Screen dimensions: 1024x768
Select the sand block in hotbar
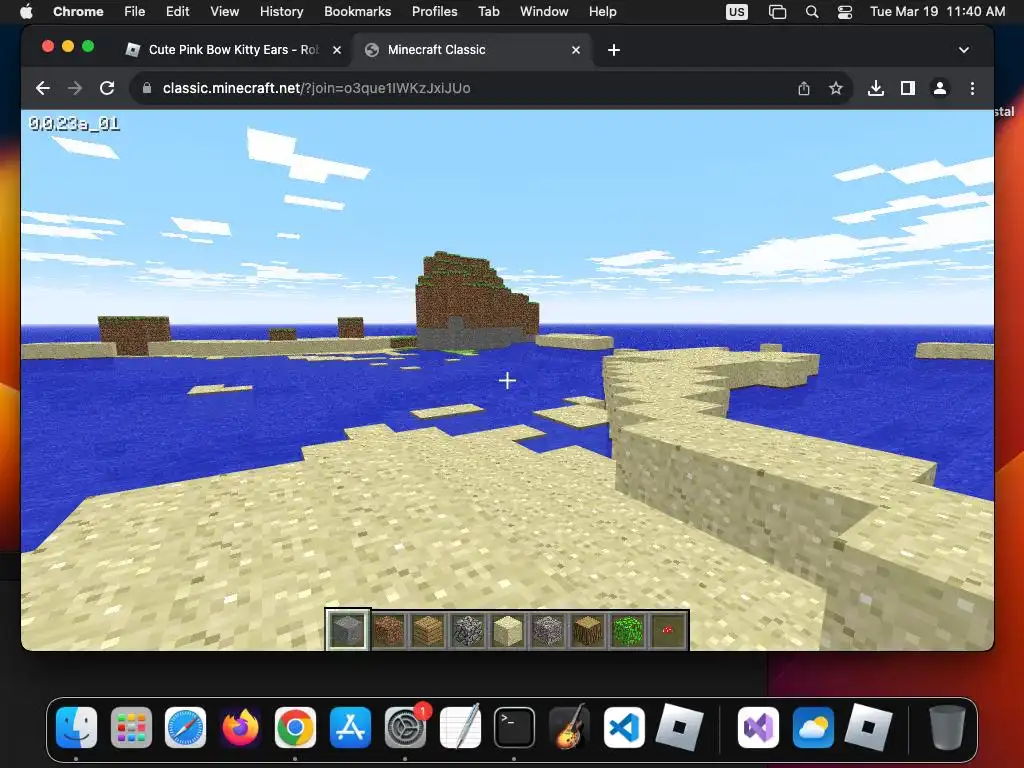click(x=508, y=630)
